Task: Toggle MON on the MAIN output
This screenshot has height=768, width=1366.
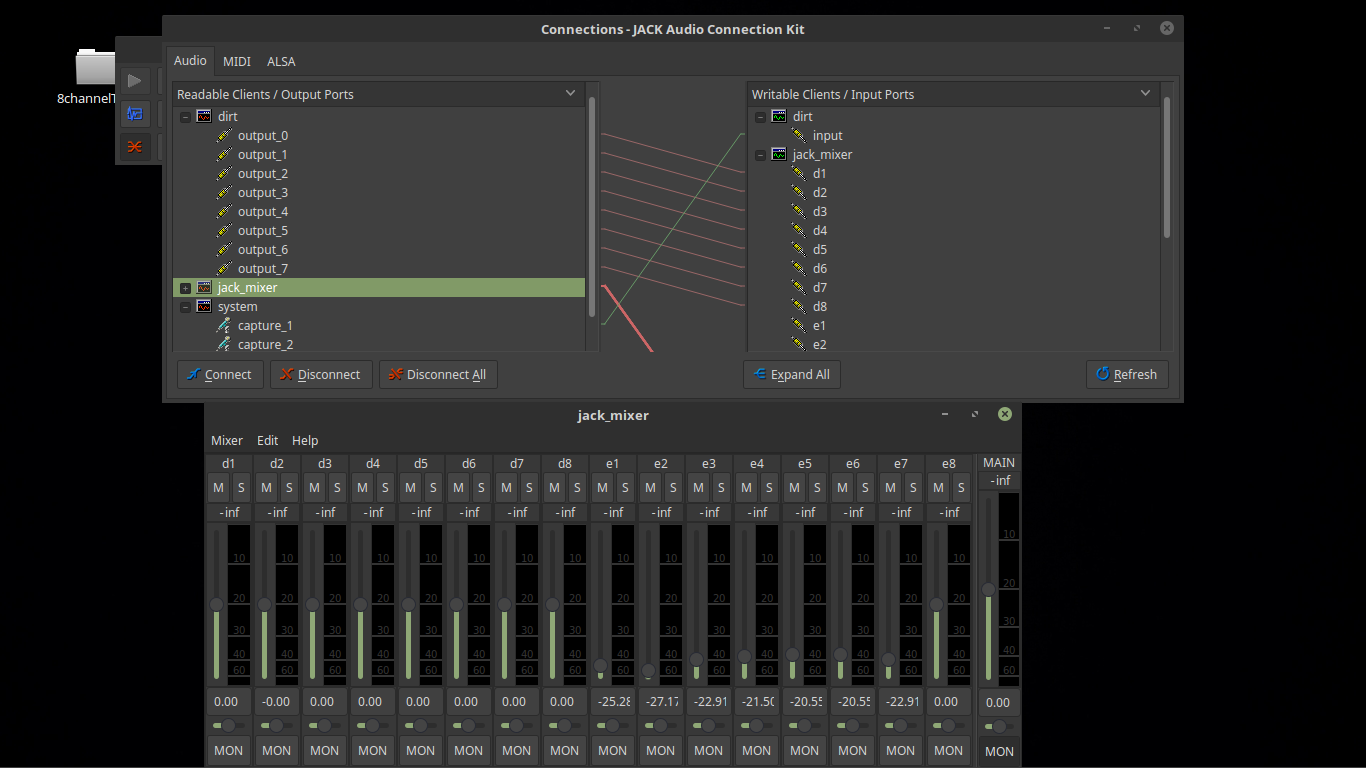Action: tap(999, 751)
